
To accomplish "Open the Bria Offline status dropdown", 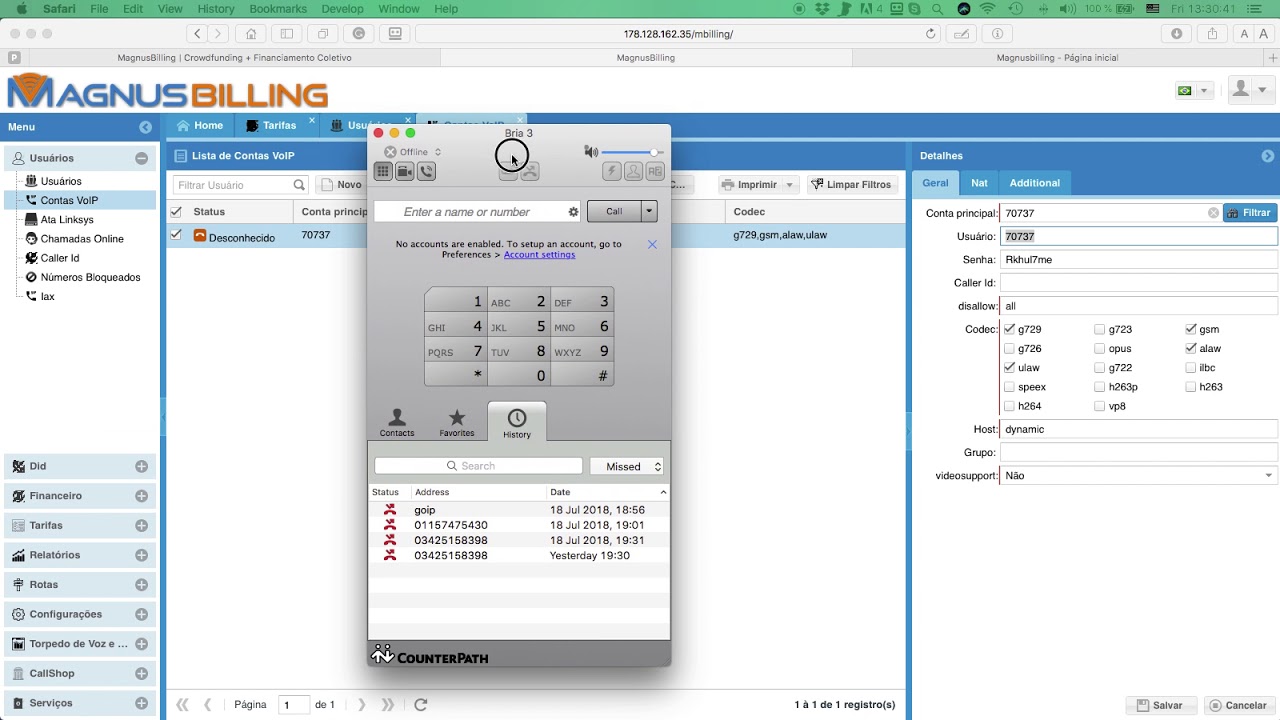I will pos(412,152).
